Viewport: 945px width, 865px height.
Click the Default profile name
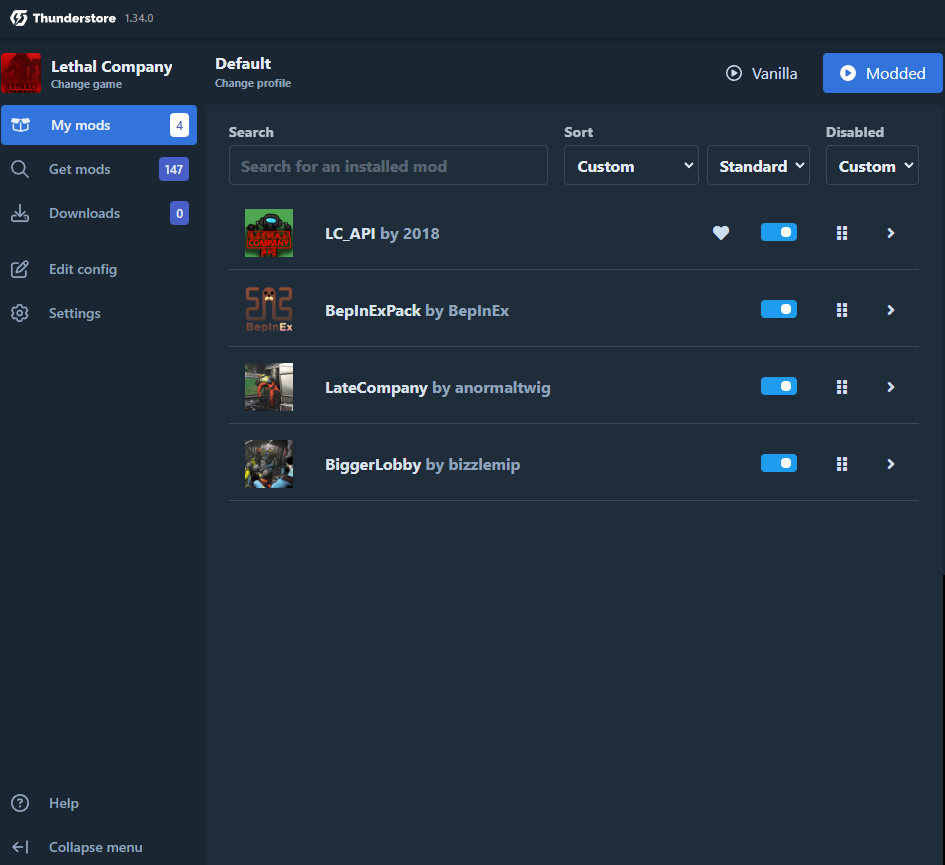[x=243, y=64]
